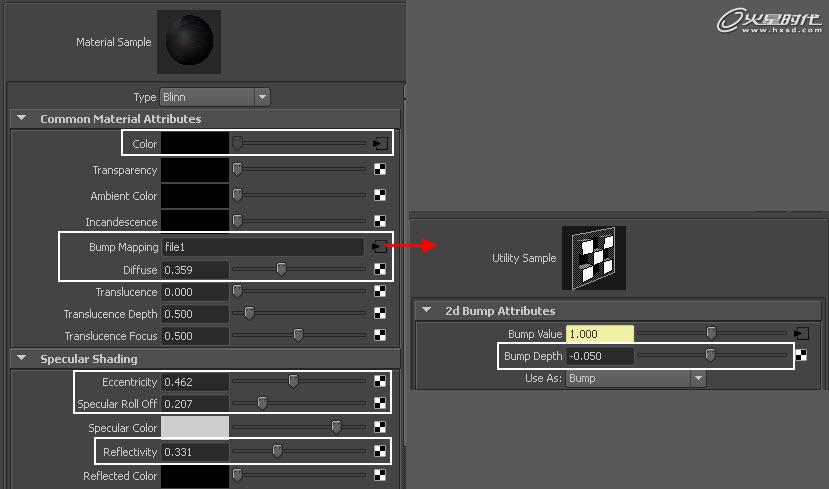
Task: Click the Translucence Depth slider handle
Action: [249, 313]
